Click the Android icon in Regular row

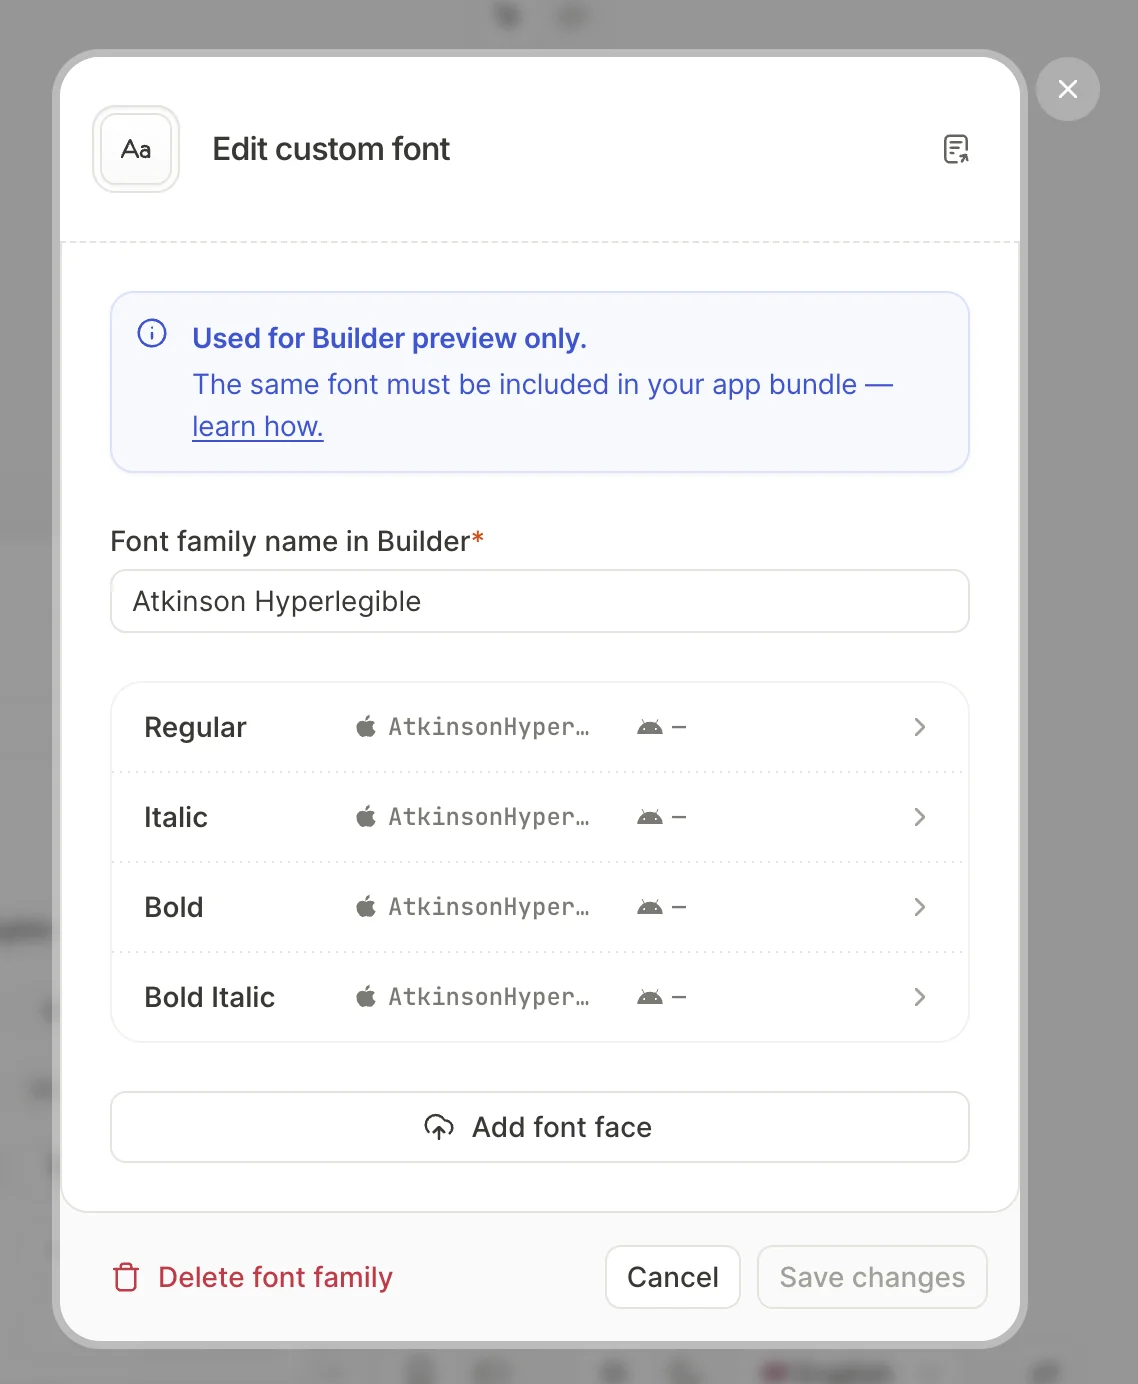tap(650, 727)
